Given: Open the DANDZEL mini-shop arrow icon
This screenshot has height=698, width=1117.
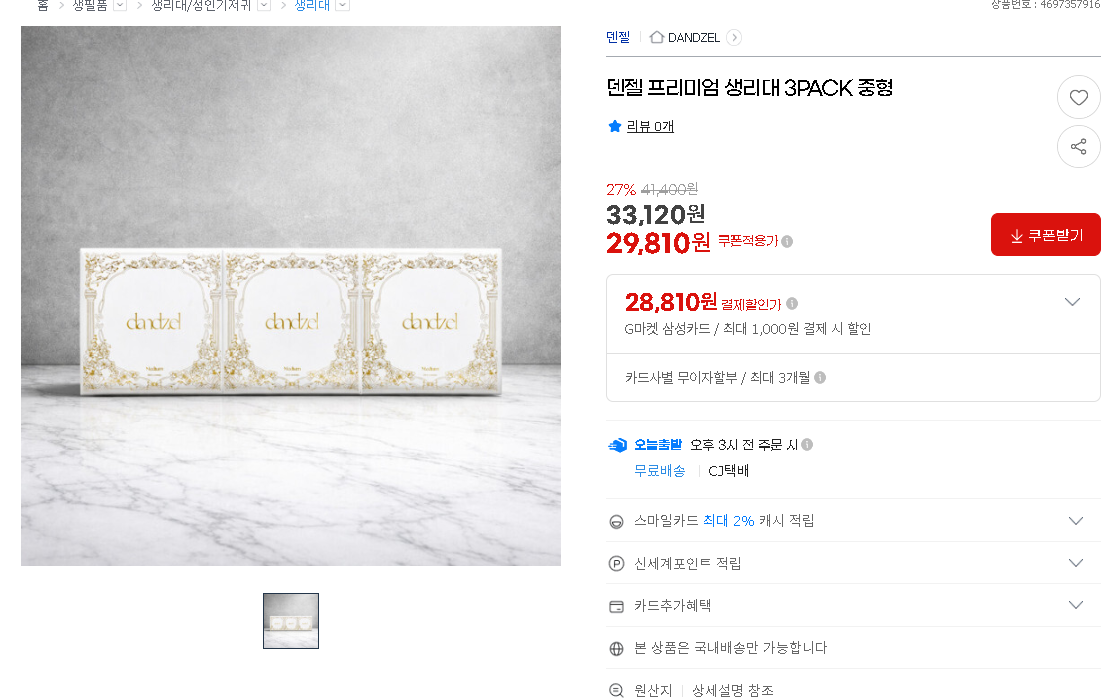Looking at the screenshot, I should (734, 38).
